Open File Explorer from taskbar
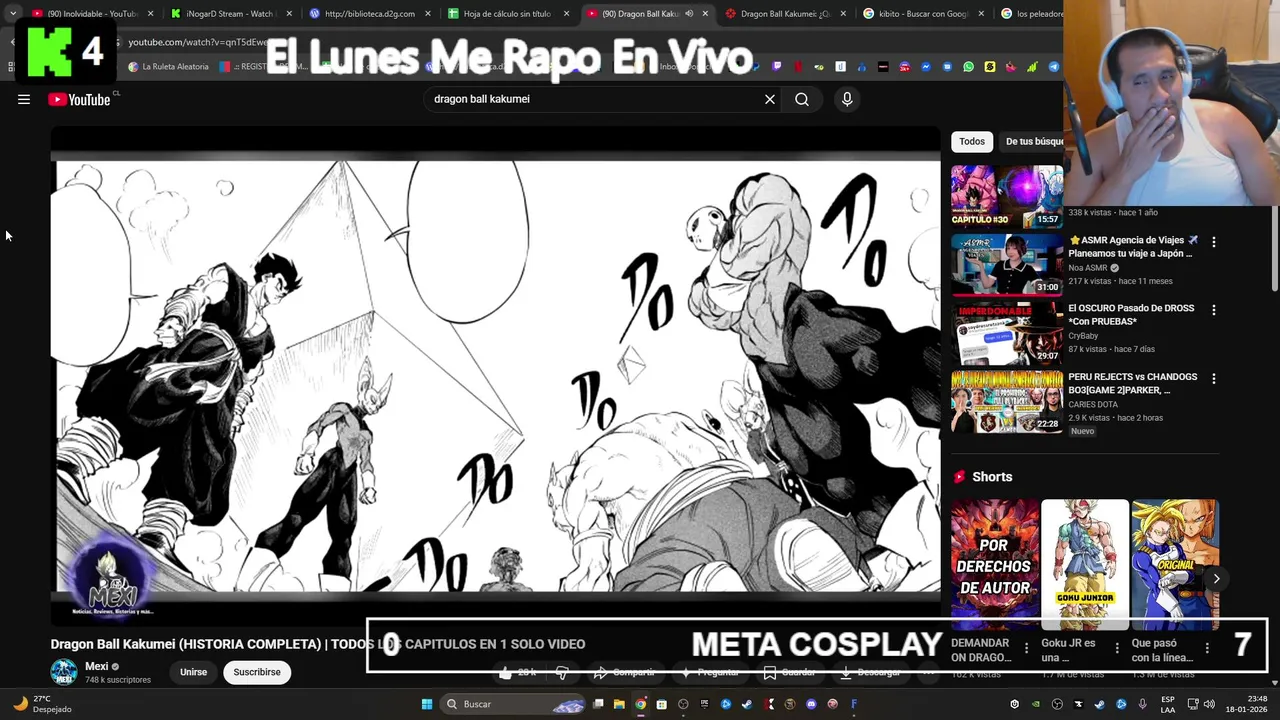Image resolution: width=1280 pixels, height=720 pixels. (x=619, y=704)
